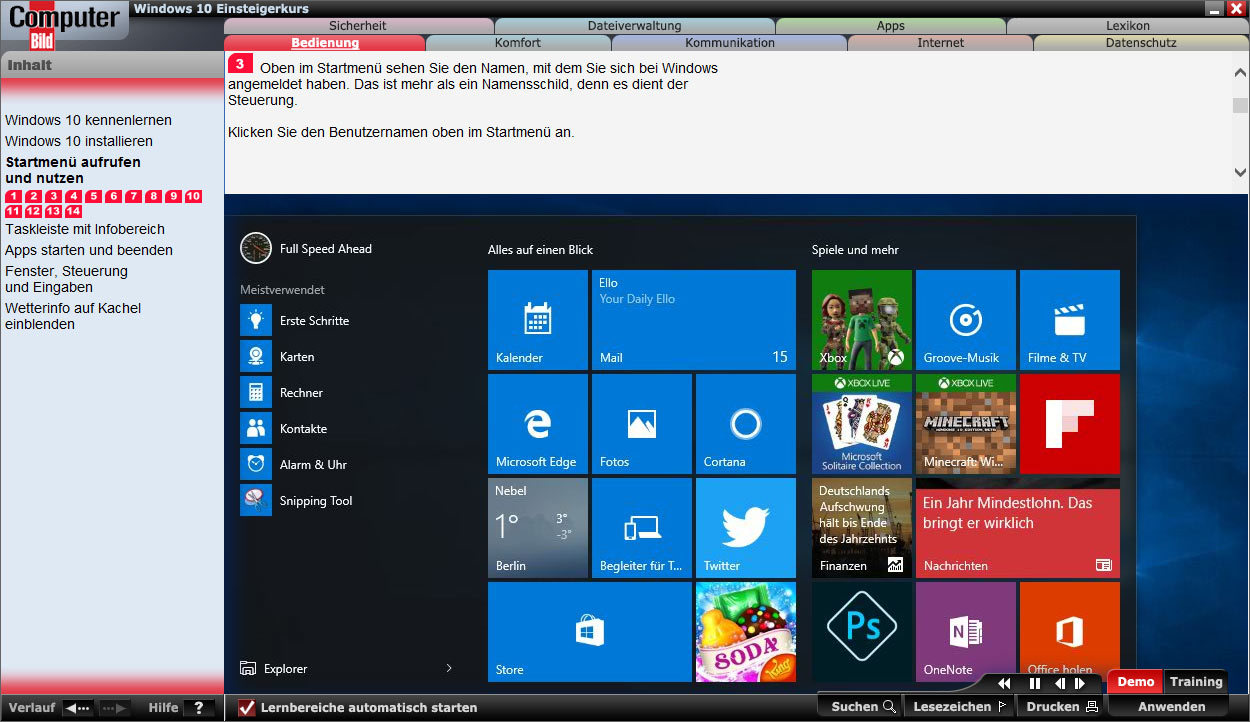The width and height of the screenshot is (1250, 722).
Task: Click the Suchen button
Action: 862,707
